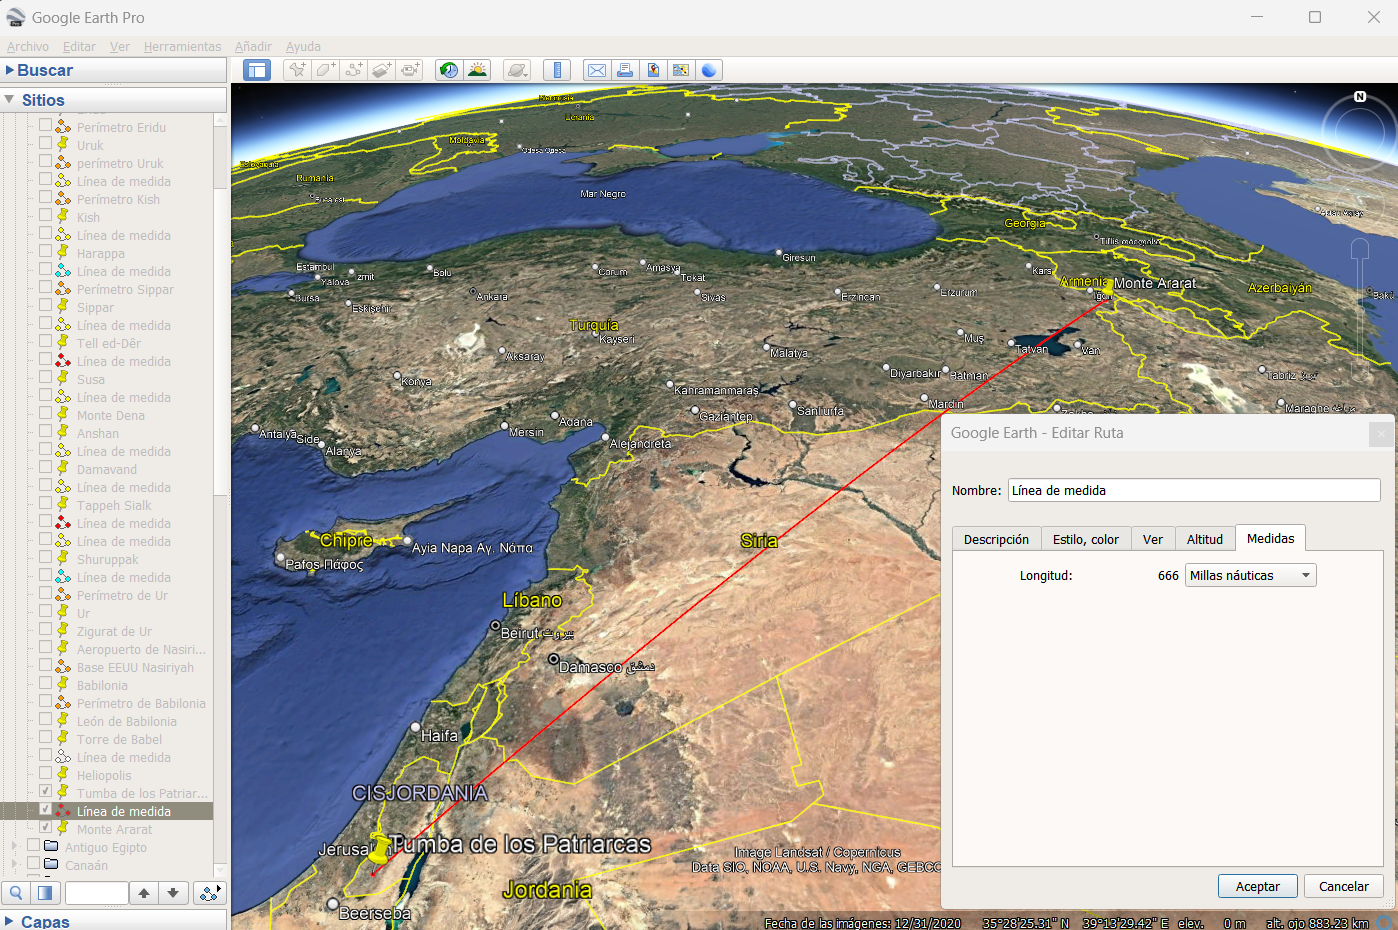Record a tour camera icon
Screen dimensions: 1398x930
coord(410,70)
